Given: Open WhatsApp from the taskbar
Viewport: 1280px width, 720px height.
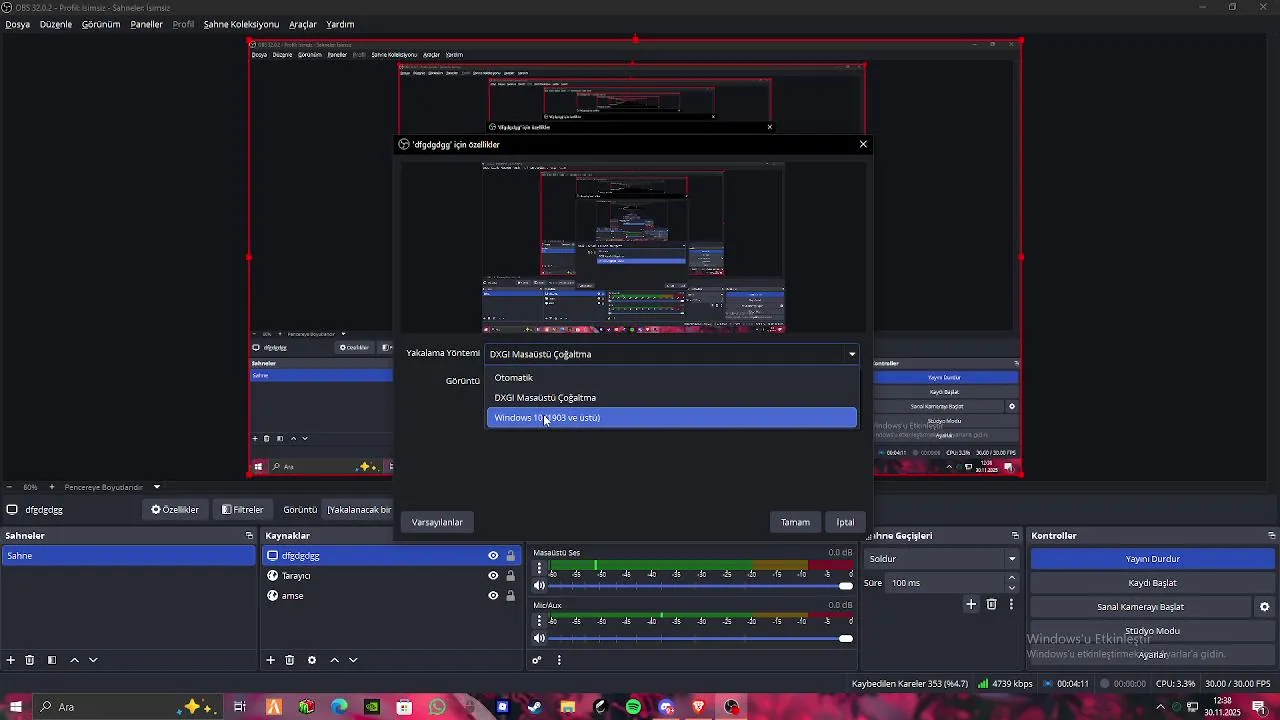Looking at the screenshot, I should [x=437, y=707].
